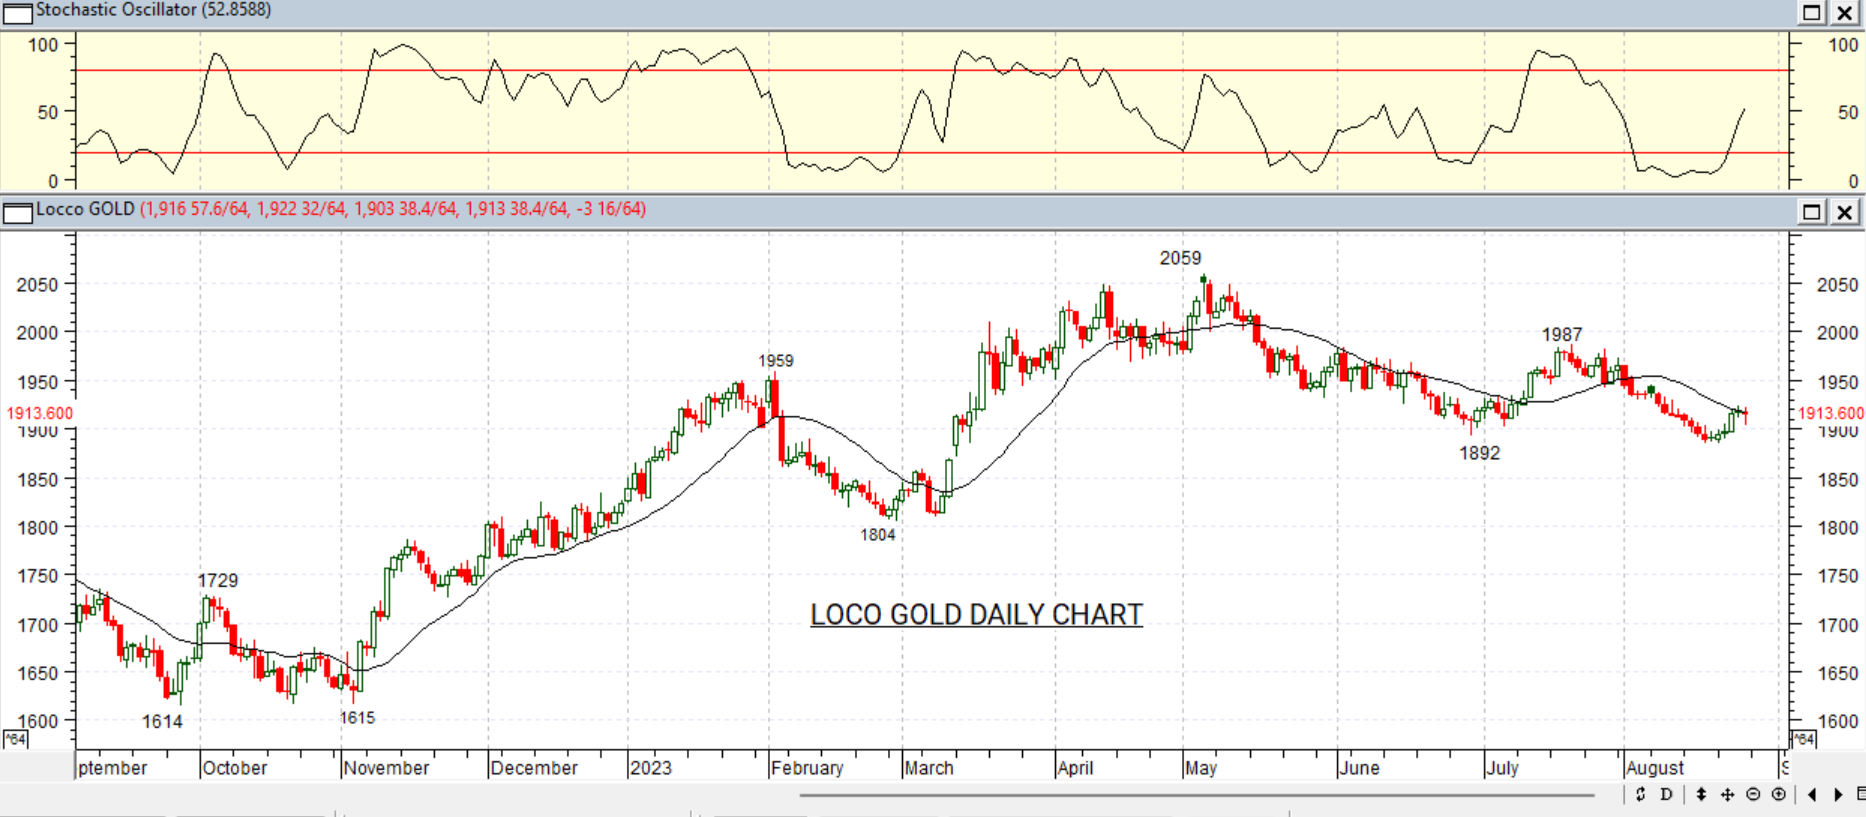Close the Stochastic Oscillator pane
Image resolution: width=1866 pixels, height=817 pixels.
(1844, 13)
